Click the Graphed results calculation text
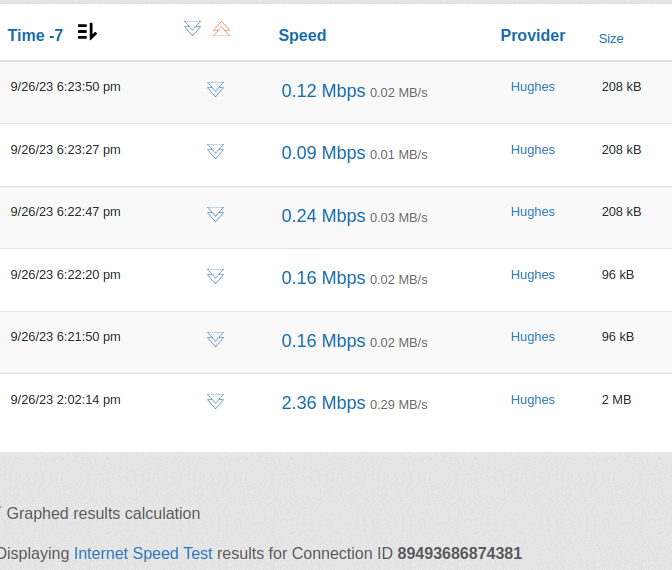This screenshot has width=672, height=570. click(103, 514)
